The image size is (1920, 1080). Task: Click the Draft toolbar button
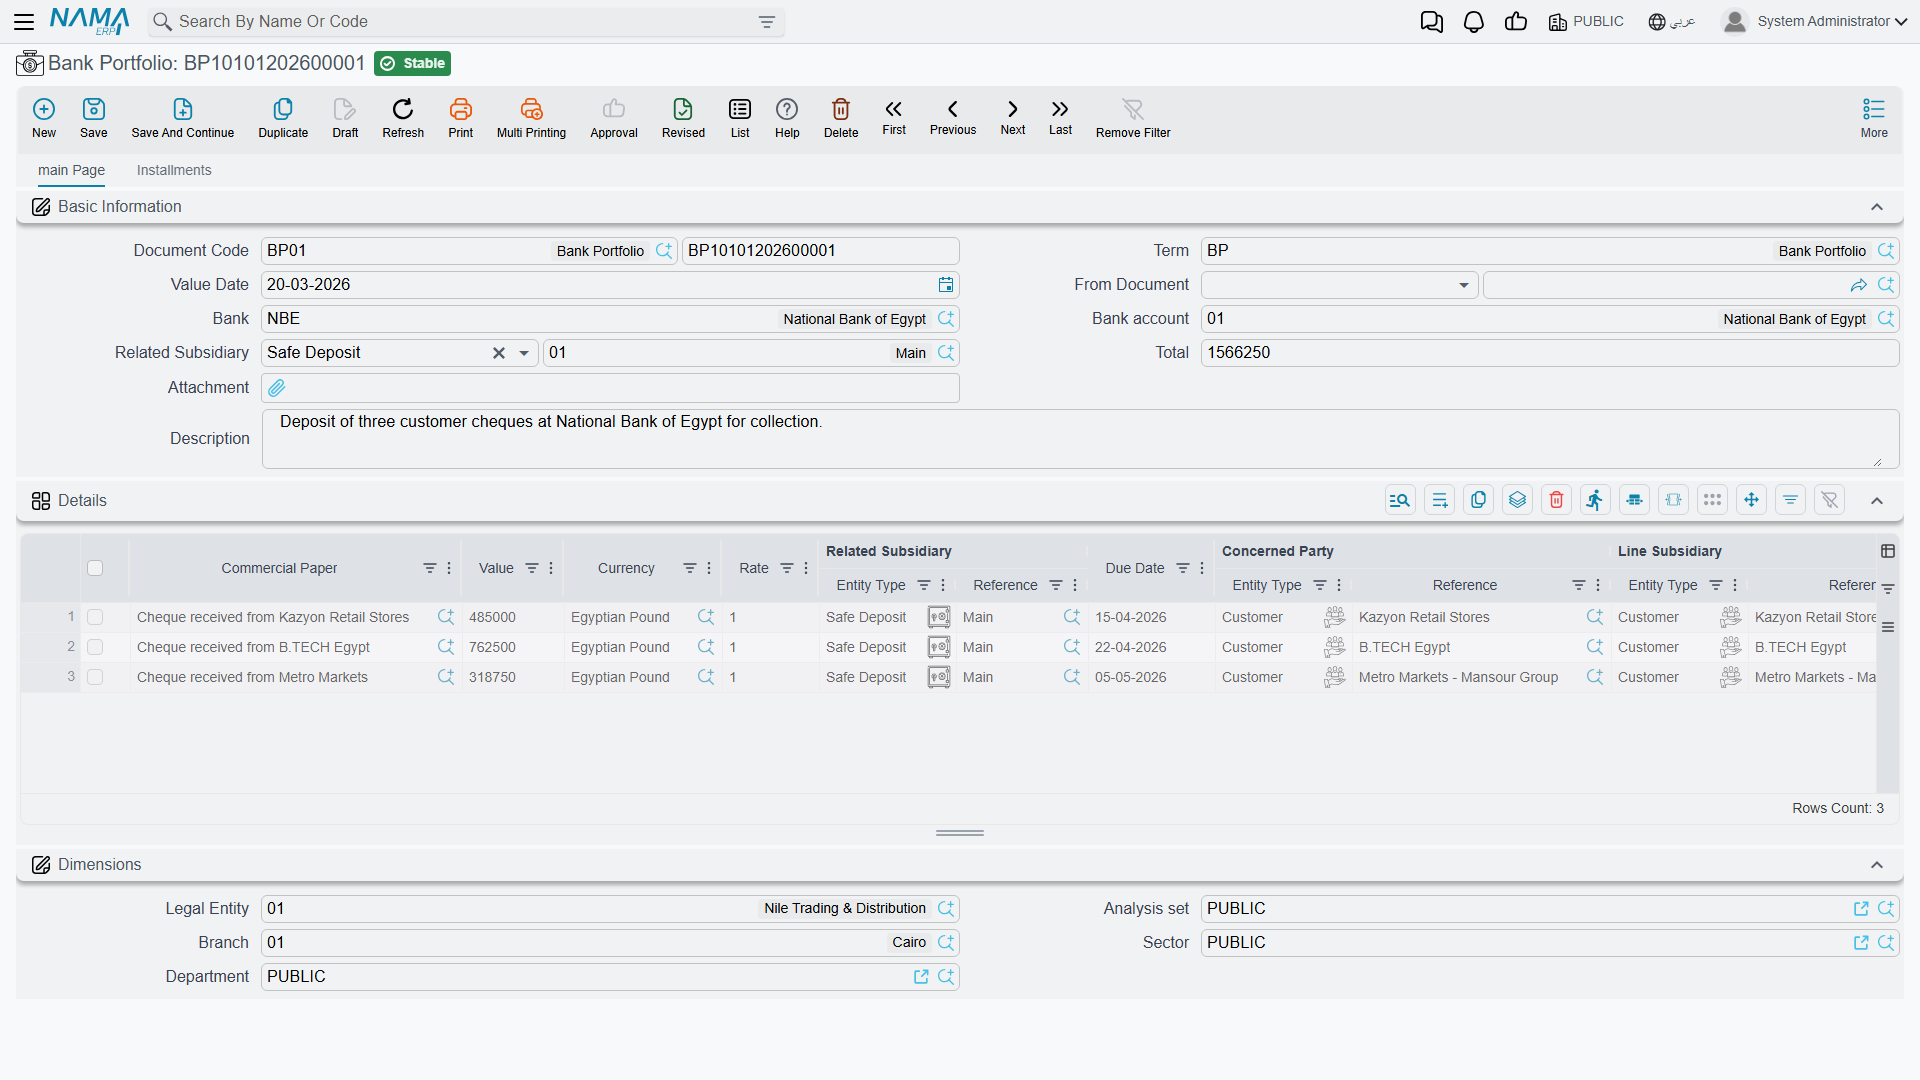coord(345,117)
